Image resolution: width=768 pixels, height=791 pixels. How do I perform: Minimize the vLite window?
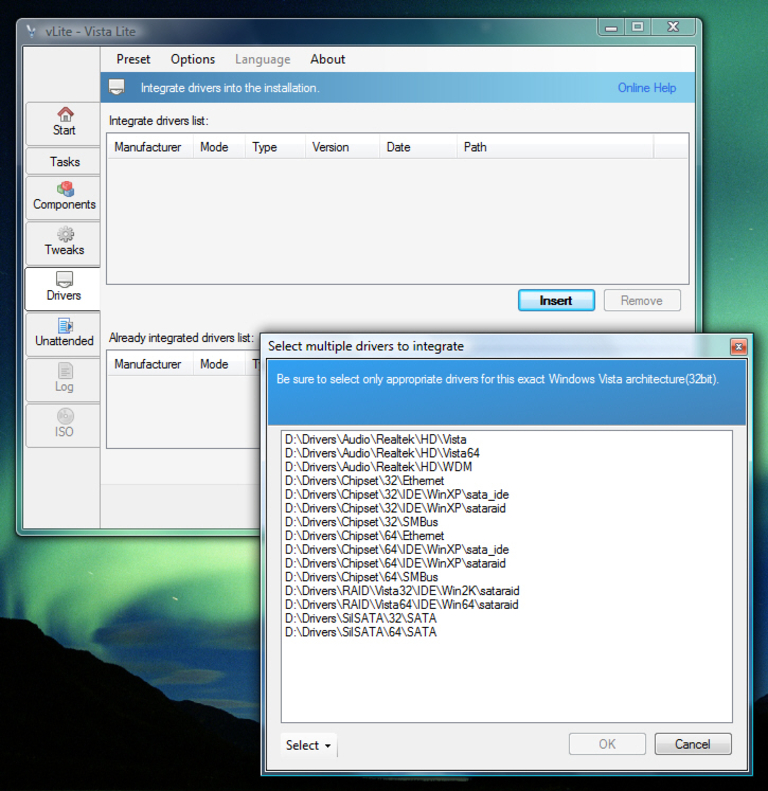coord(611,27)
